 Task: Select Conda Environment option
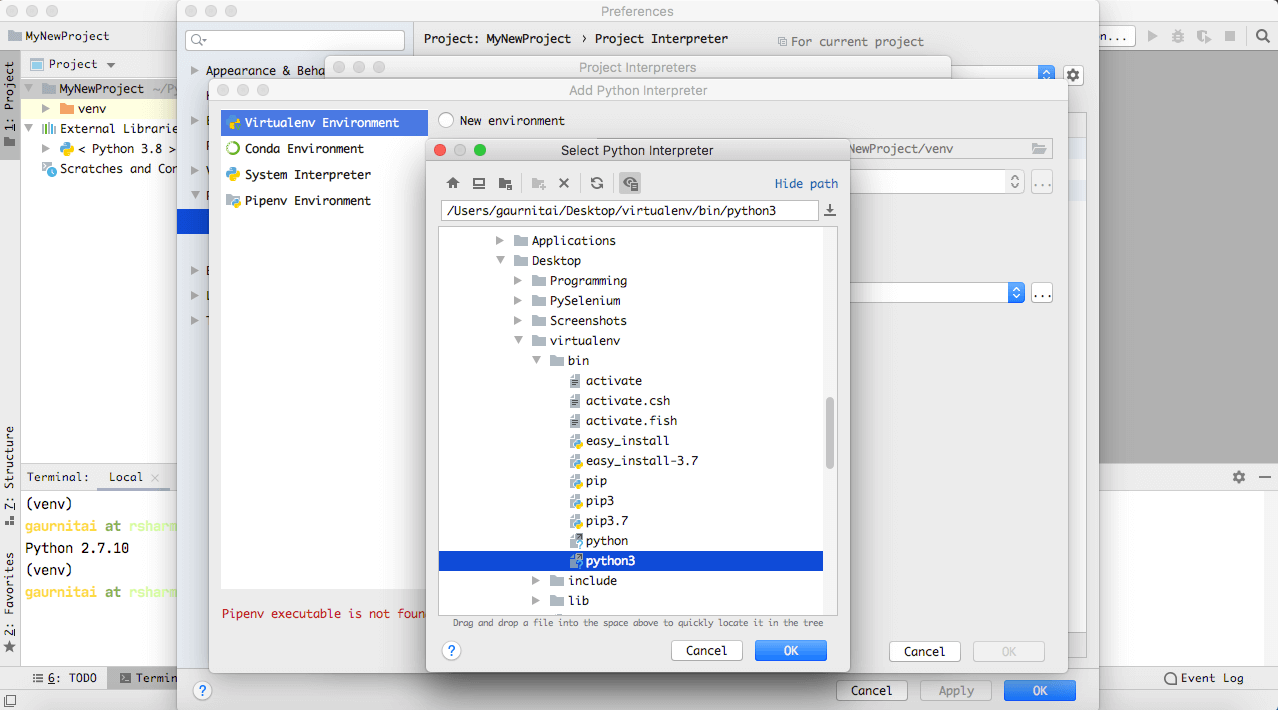pyautogui.click(x=324, y=148)
